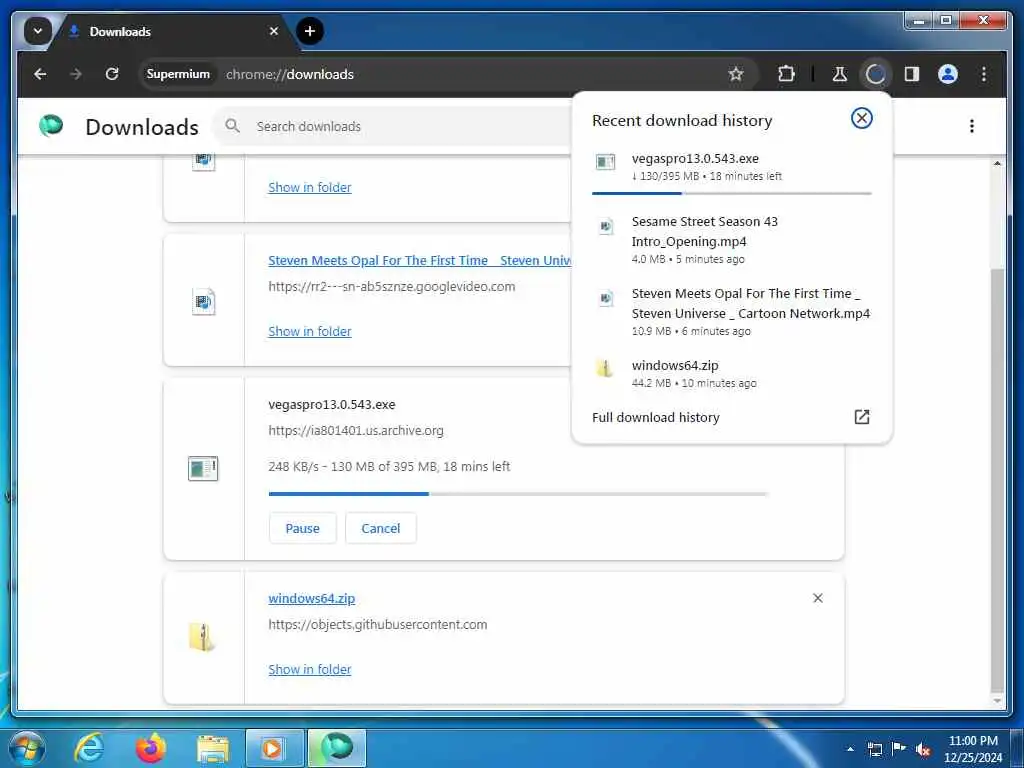Screen dimensions: 1024x768
Task: Go back to previous page
Action: click(x=40, y=74)
